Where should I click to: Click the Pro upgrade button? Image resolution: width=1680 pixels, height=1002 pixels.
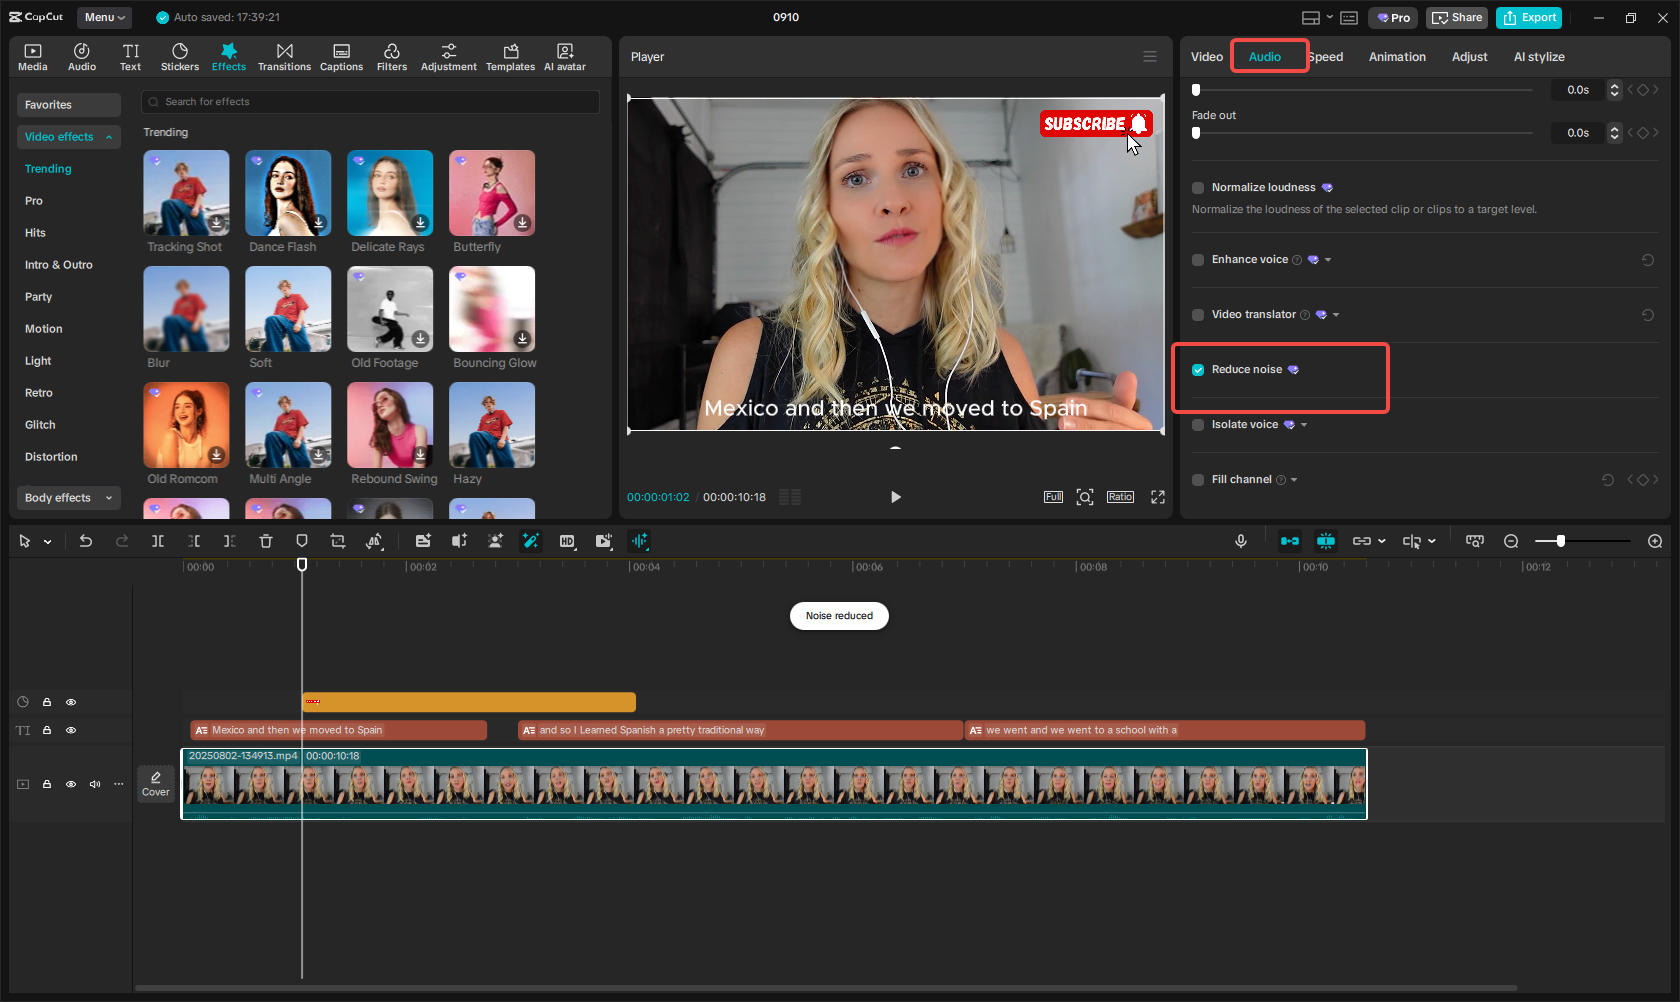1393,18
